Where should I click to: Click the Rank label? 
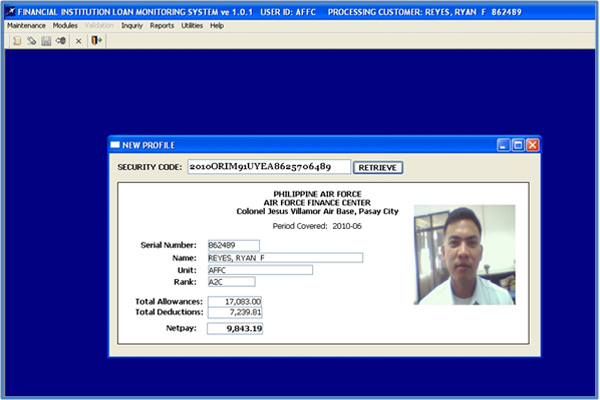(x=185, y=282)
